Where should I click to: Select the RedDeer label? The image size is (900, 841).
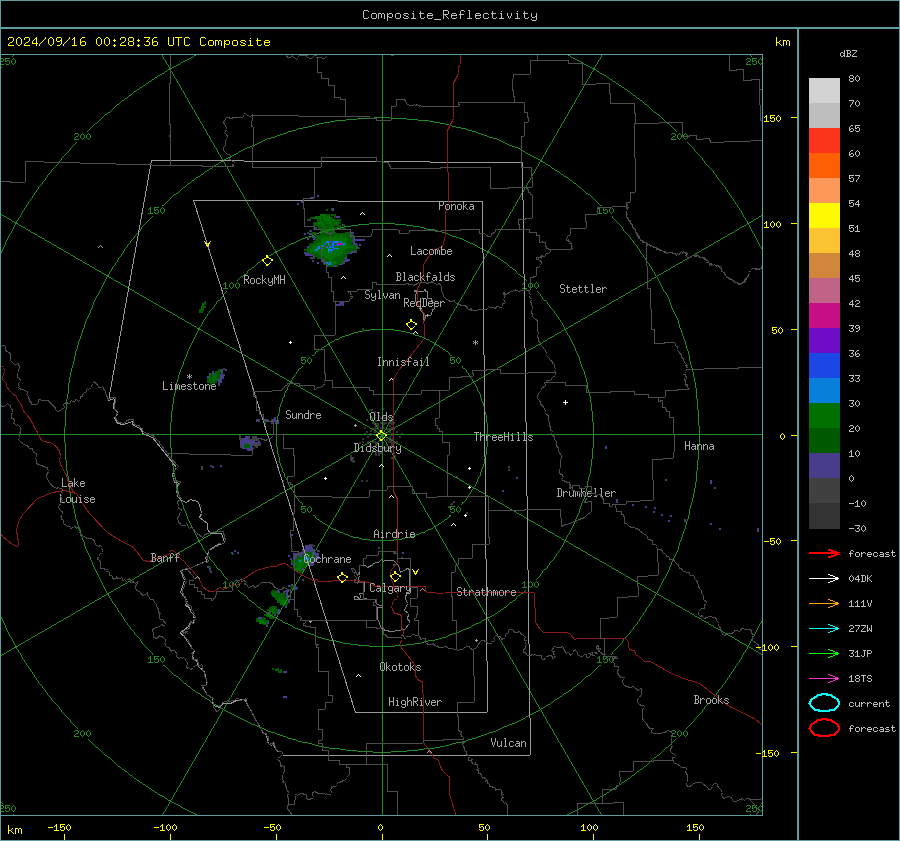click(x=424, y=303)
